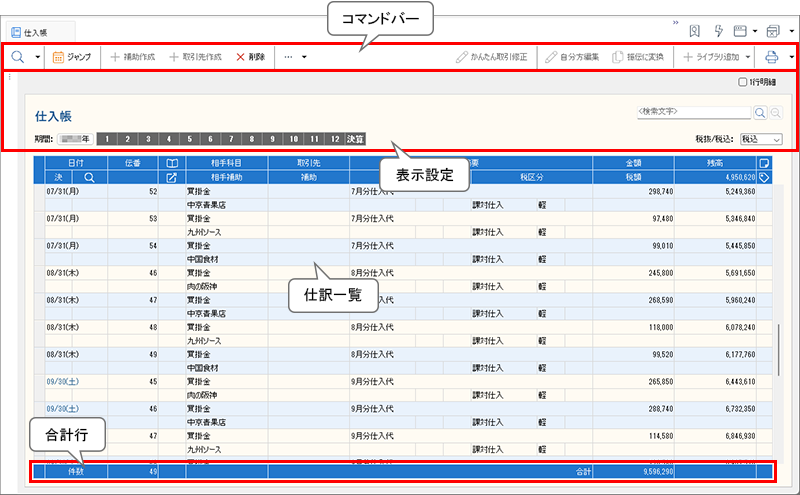Click the ジャンプ calendar button
Screen dimensions: 800x495
click(x=73, y=57)
